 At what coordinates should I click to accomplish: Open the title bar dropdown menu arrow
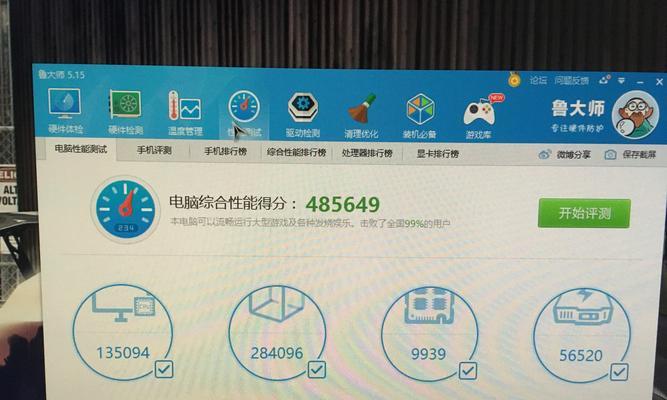pos(621,80)
